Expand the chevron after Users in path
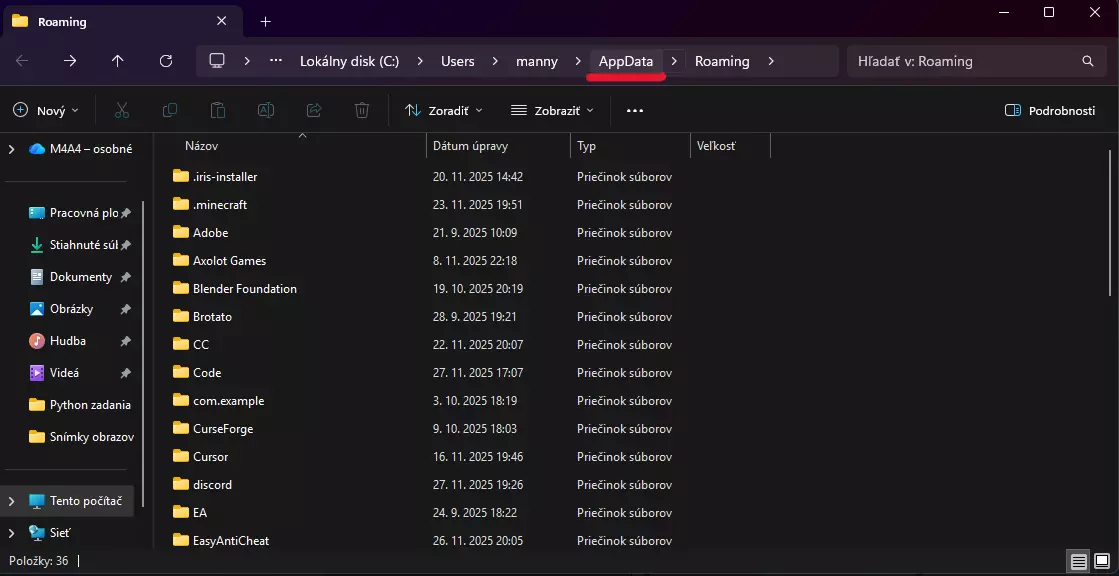The width and height of the screenshot is (1119, 576). [495, 61]
